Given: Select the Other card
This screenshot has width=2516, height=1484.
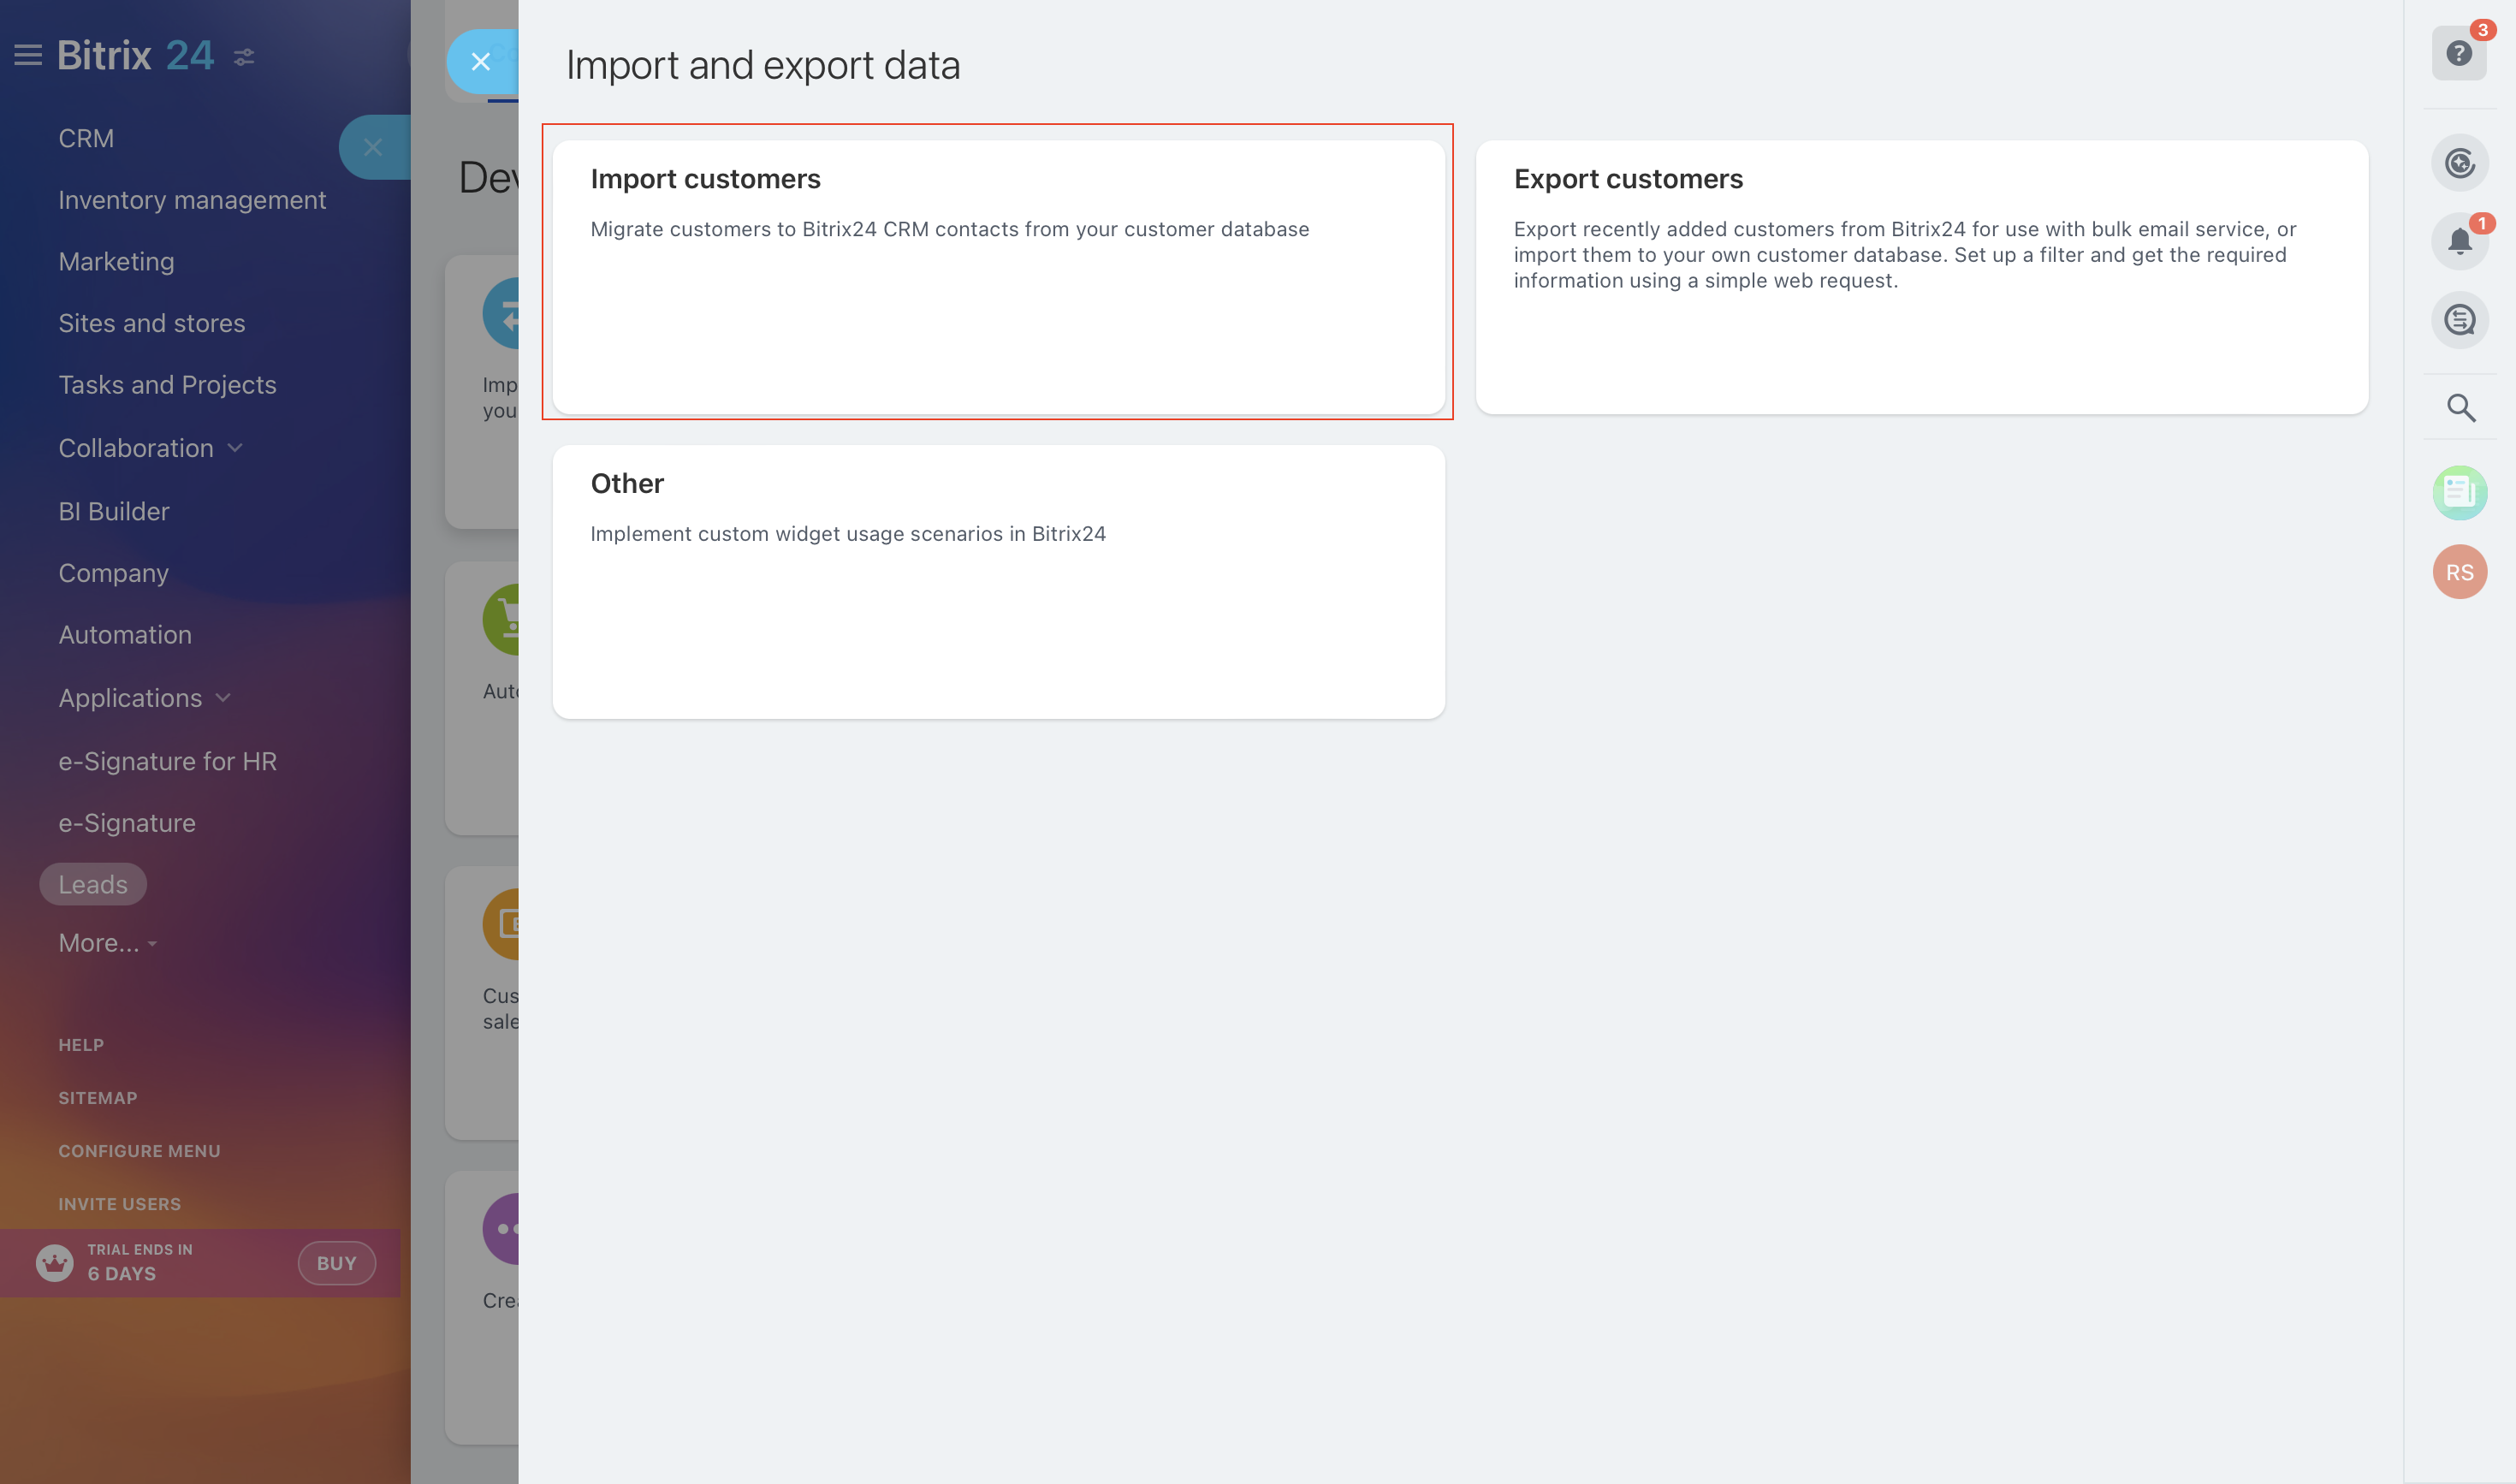Looking at the screenshot, I should coord(998,582).
